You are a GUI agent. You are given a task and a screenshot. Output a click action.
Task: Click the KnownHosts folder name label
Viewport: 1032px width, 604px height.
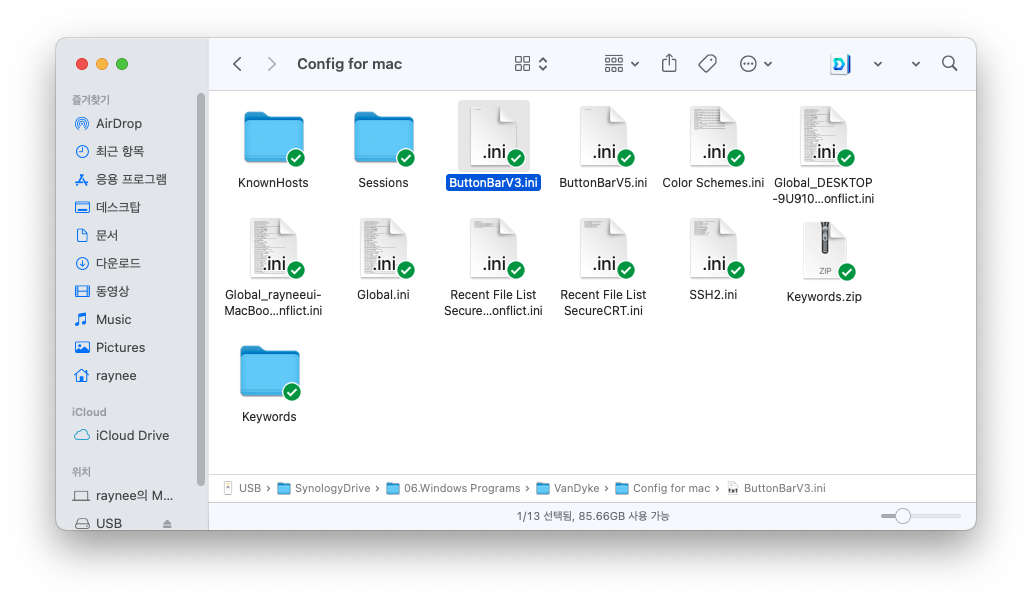[x=273, y=183]
